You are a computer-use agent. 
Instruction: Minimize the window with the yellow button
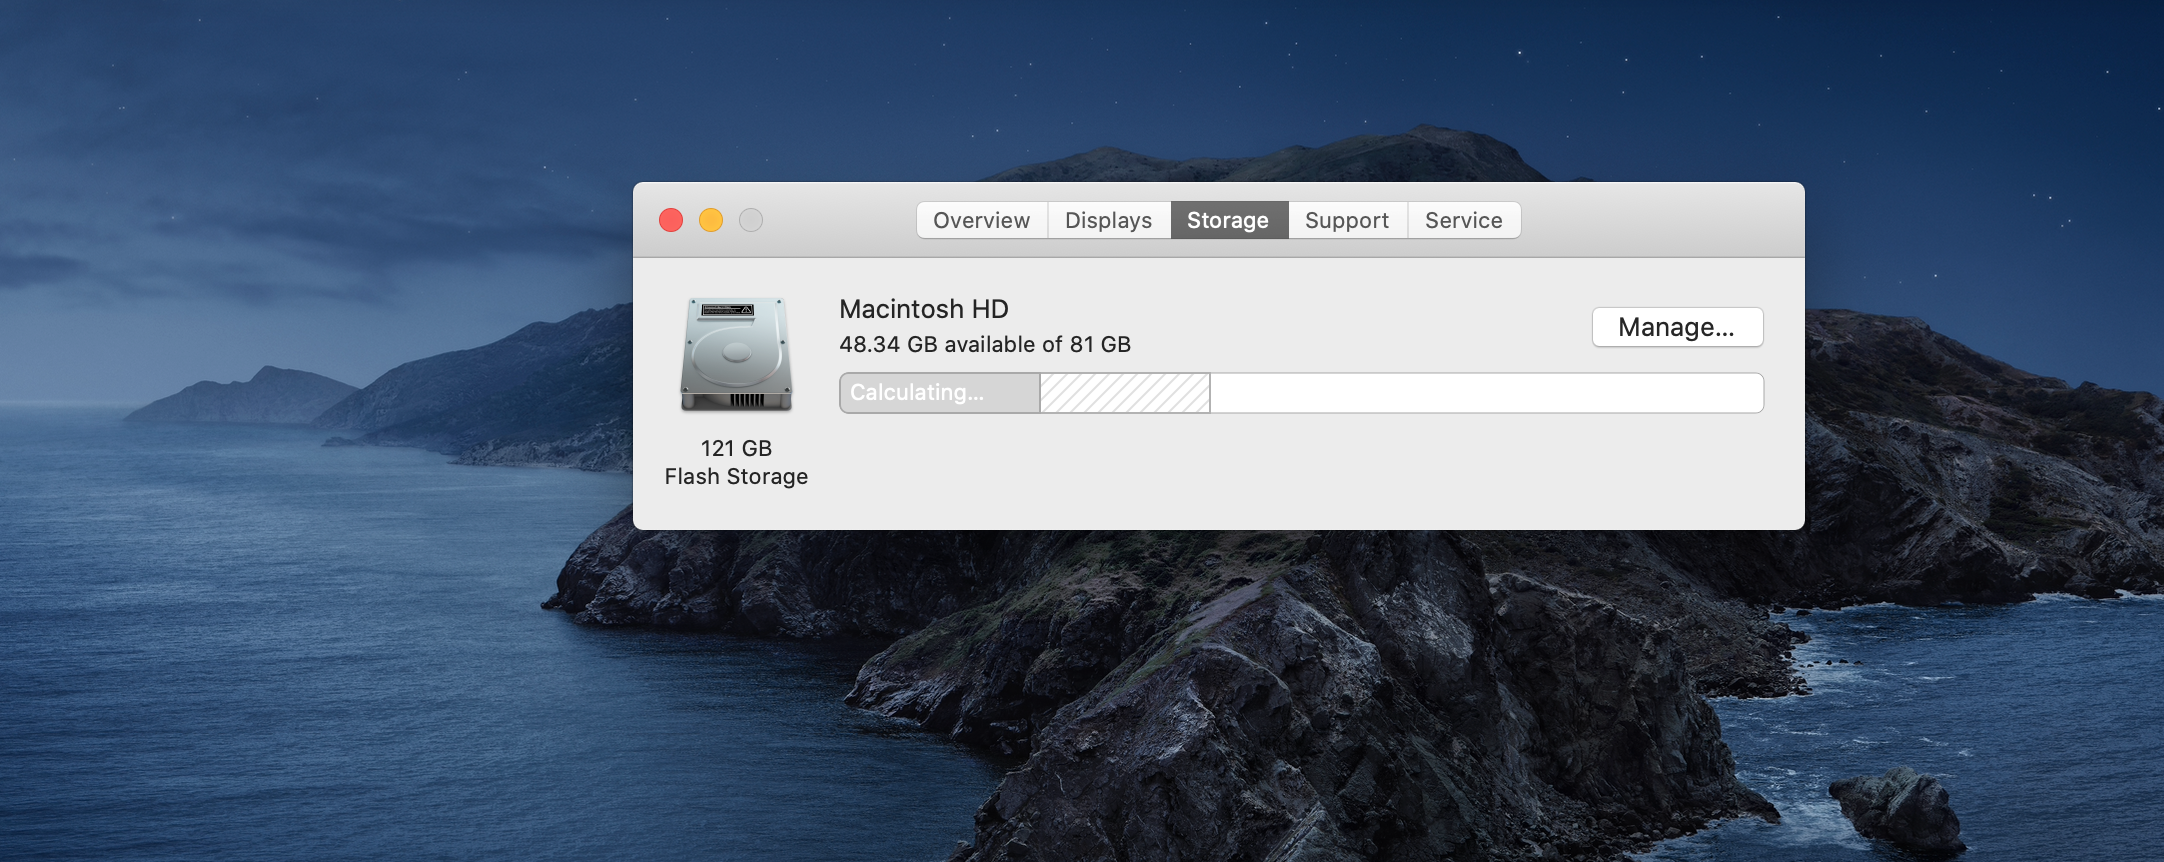[x=711, y=220]
